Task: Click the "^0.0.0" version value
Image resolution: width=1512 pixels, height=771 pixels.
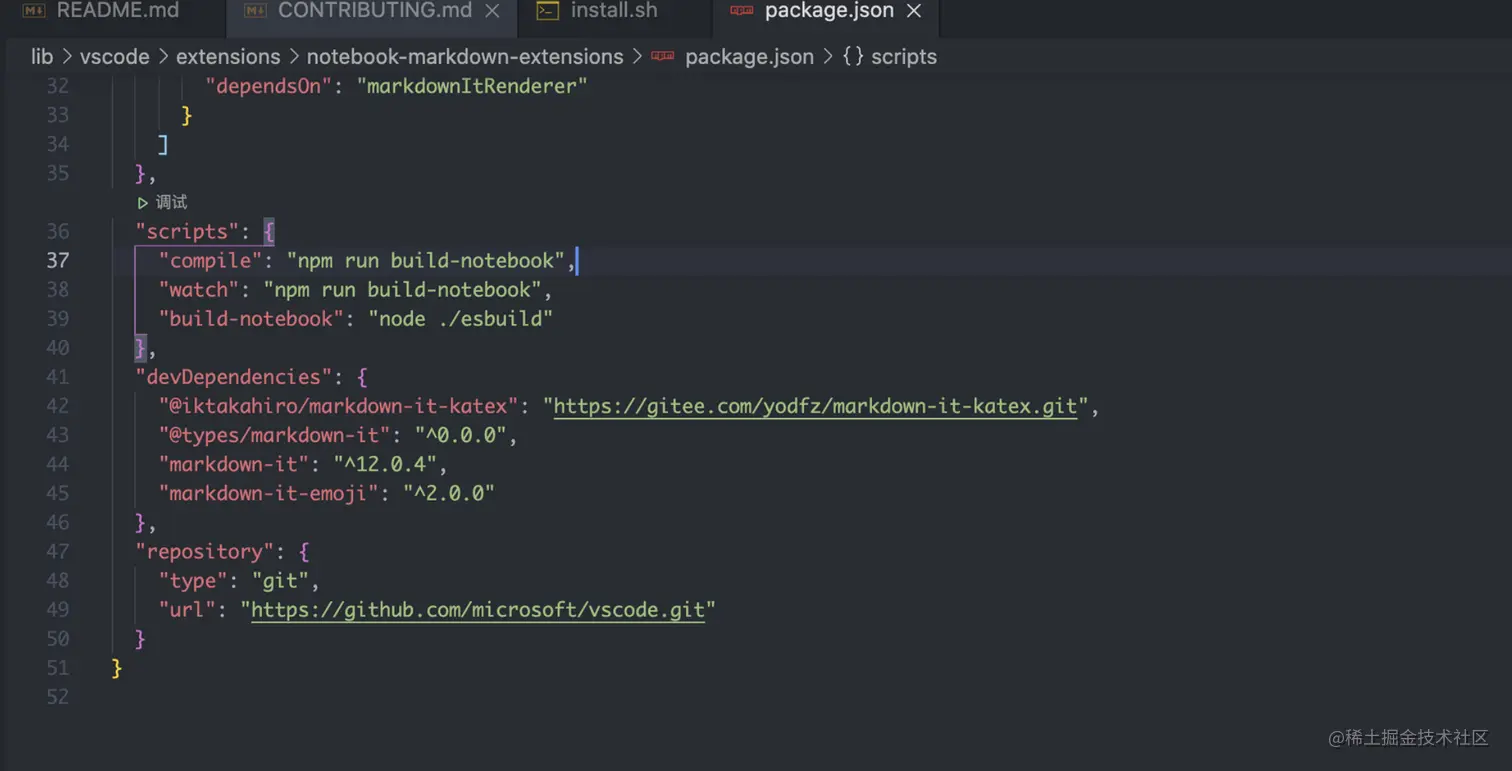Action: (x=461, y=435)
